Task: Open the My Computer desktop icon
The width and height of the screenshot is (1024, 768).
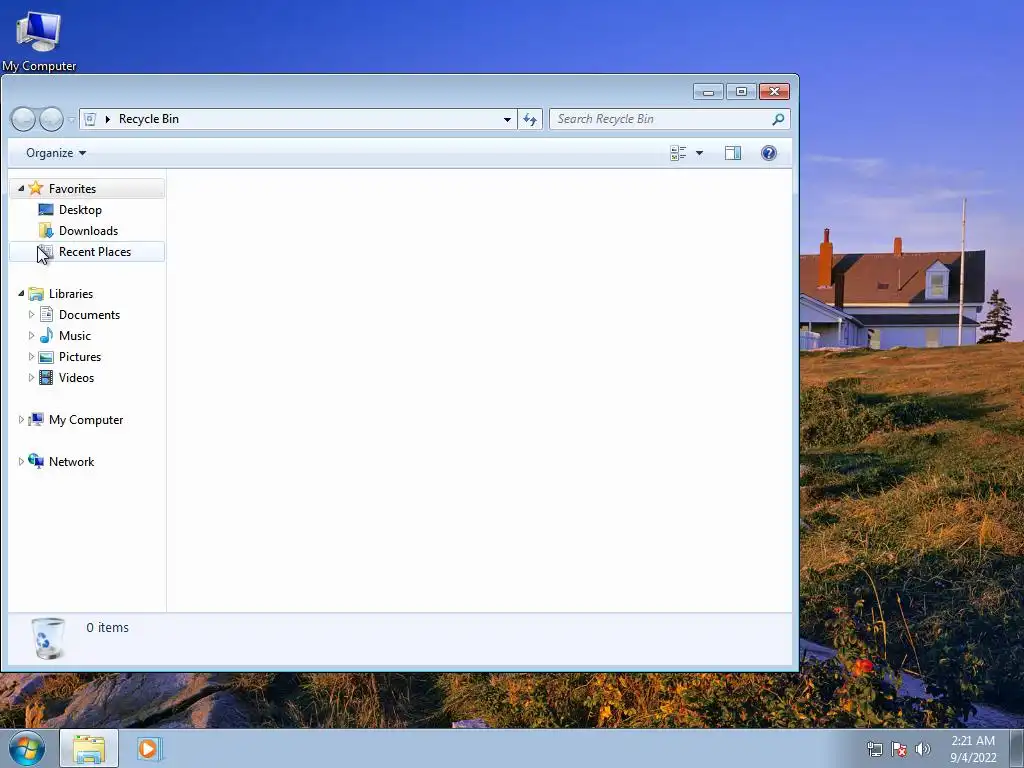Action: 39,40
